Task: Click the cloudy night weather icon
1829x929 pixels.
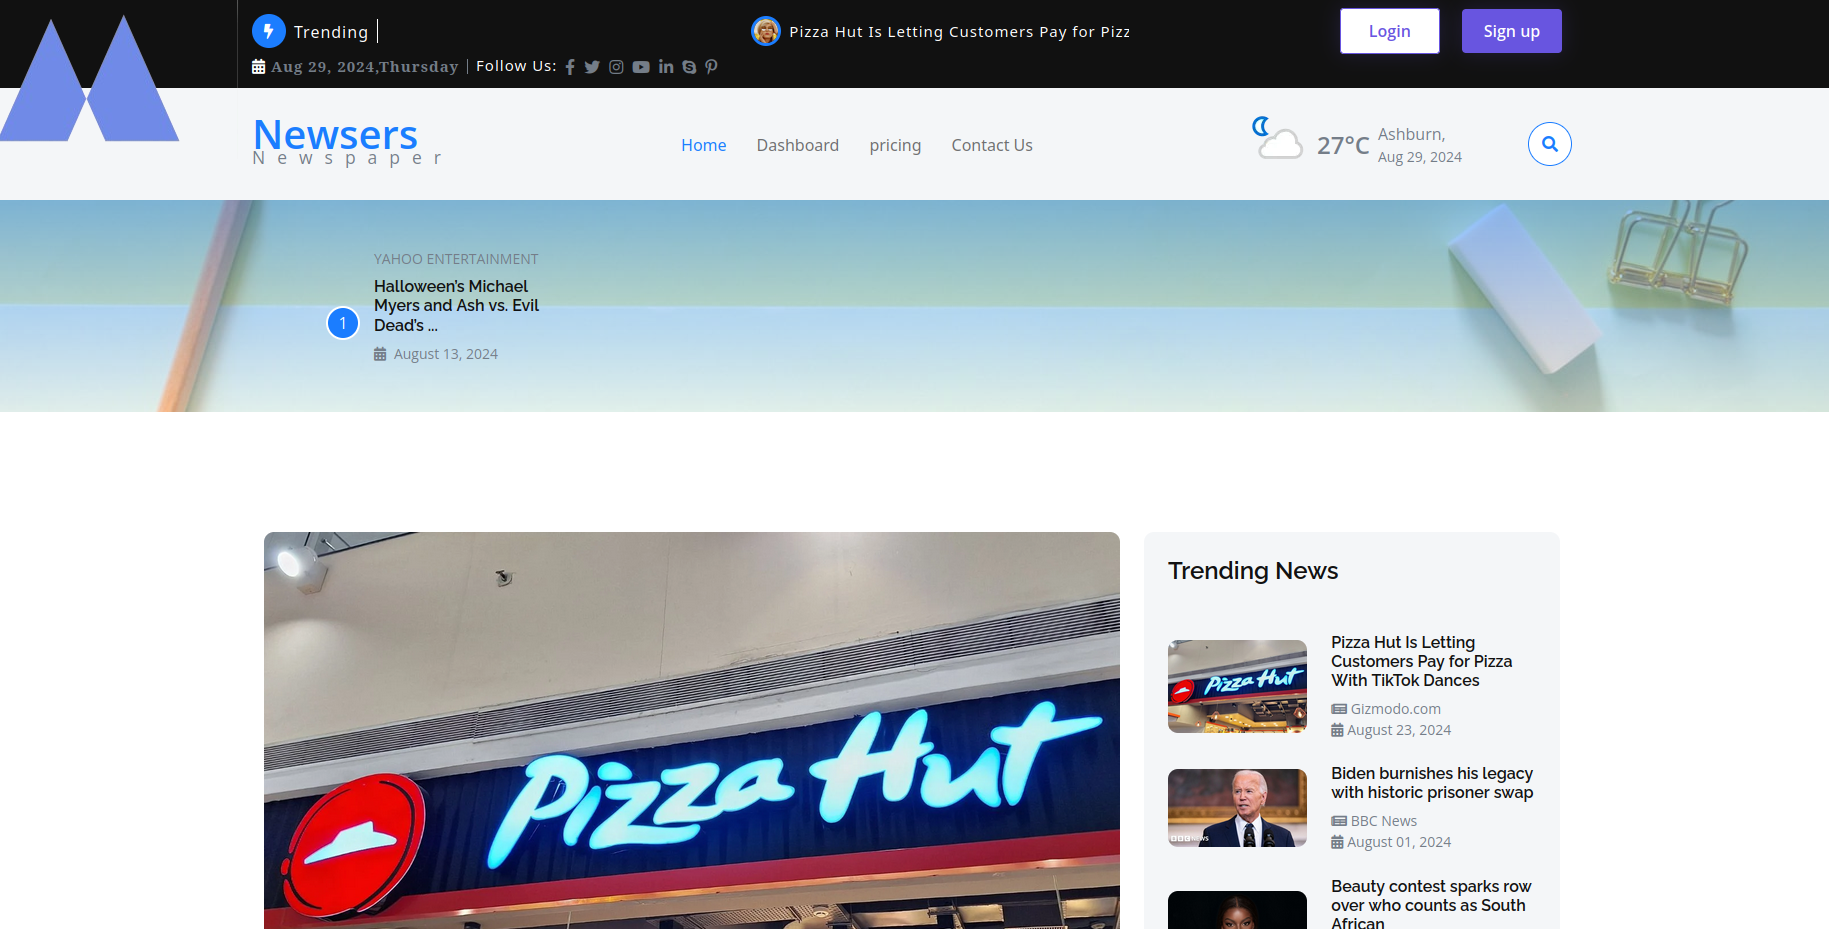Action: 1277,138
